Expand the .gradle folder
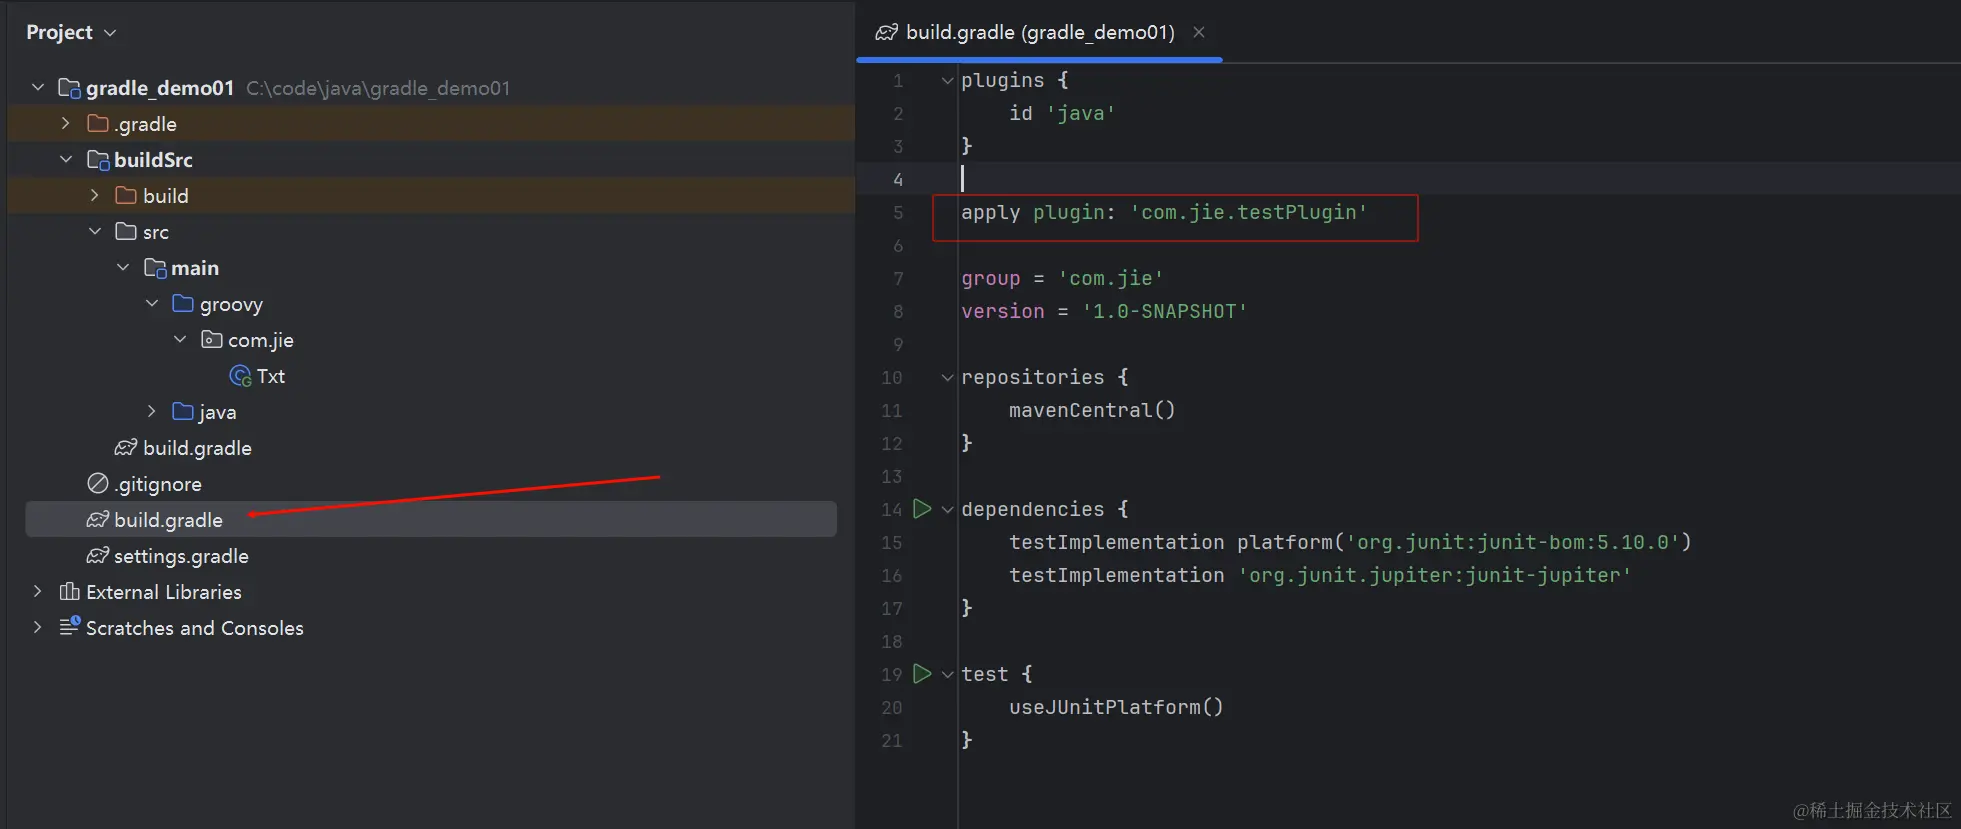The height and width of the screenshot is (829, 1961). point(66,124)
